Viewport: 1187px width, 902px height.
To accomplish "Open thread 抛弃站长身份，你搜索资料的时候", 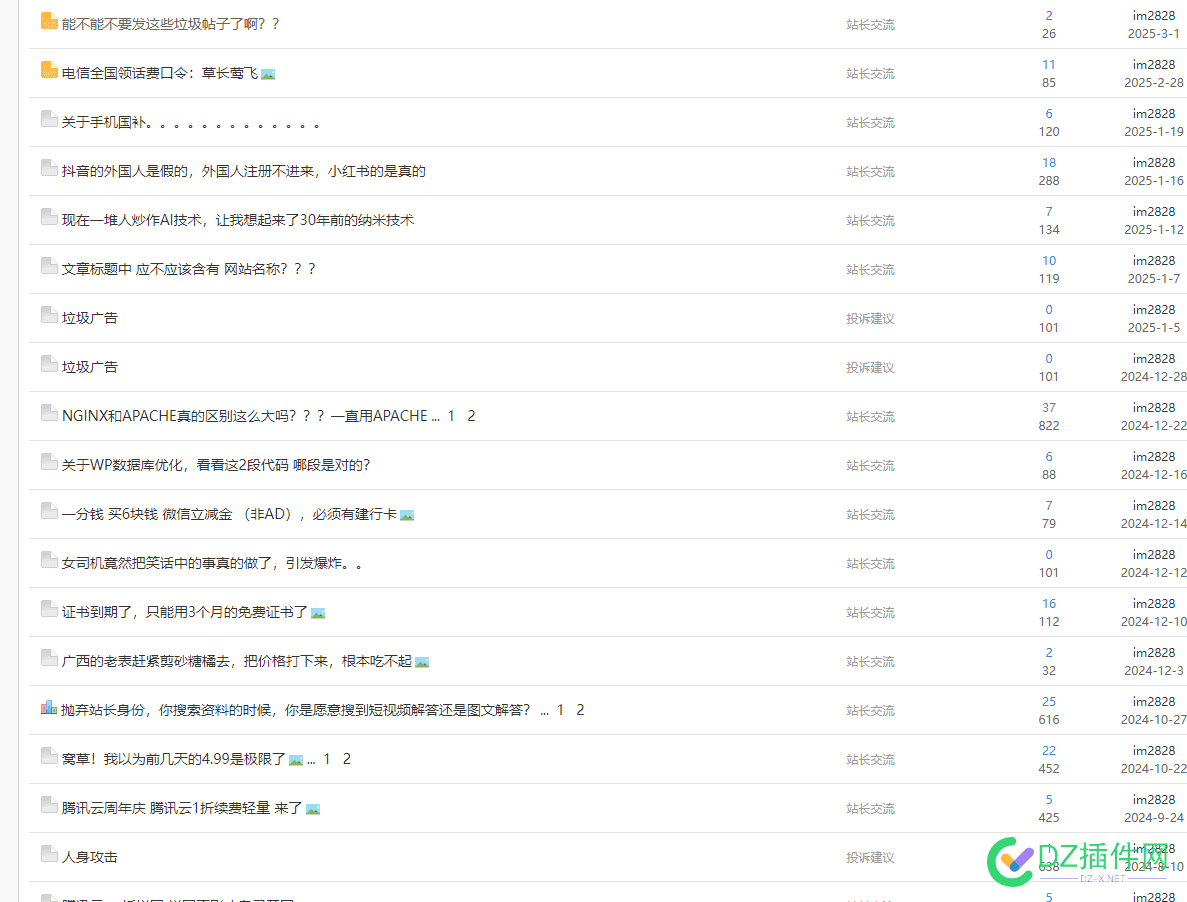I will (296, 710).
